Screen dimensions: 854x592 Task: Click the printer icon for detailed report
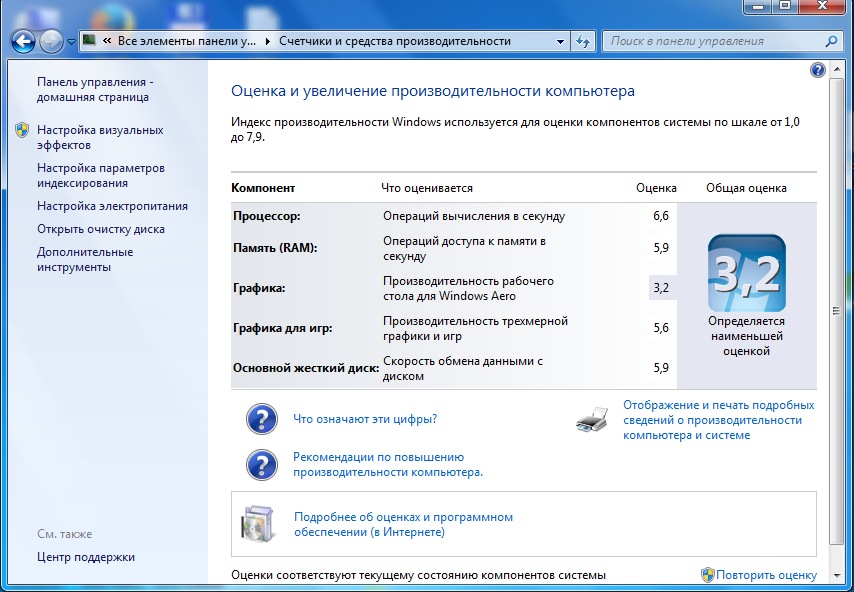click(x=592, y=419)
